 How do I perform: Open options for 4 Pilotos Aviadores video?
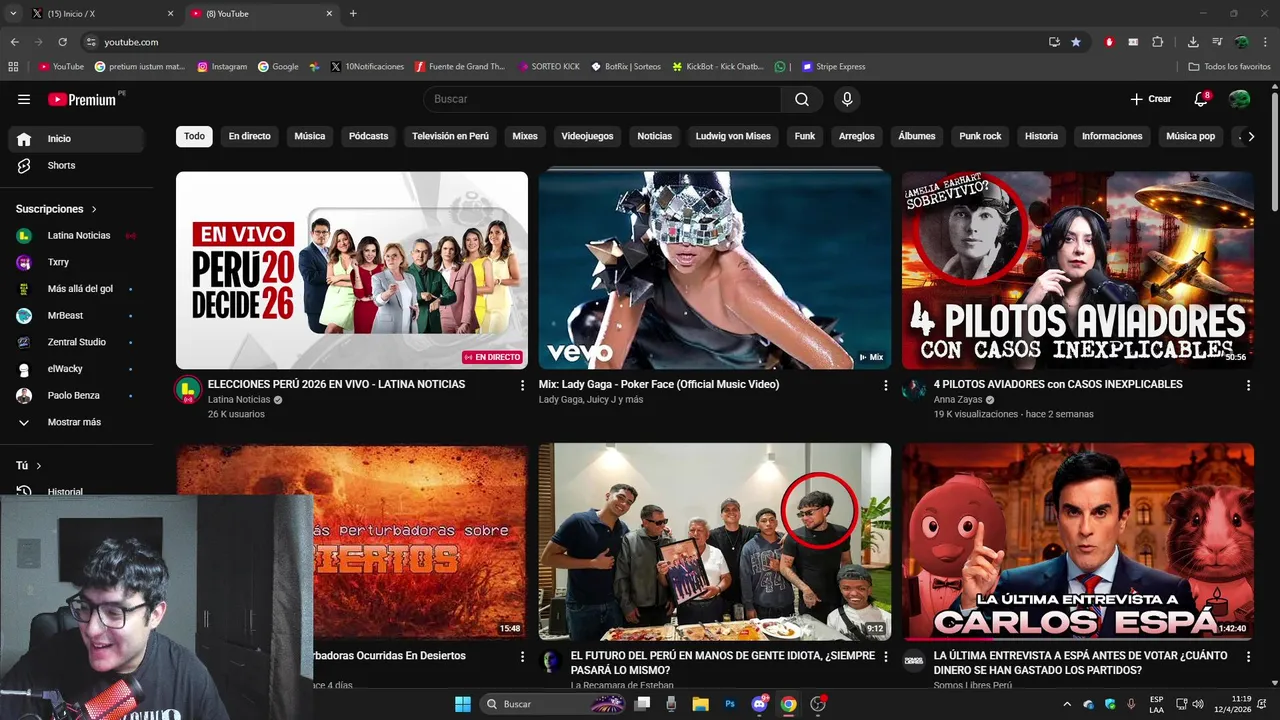click(x=1248, y=385)
